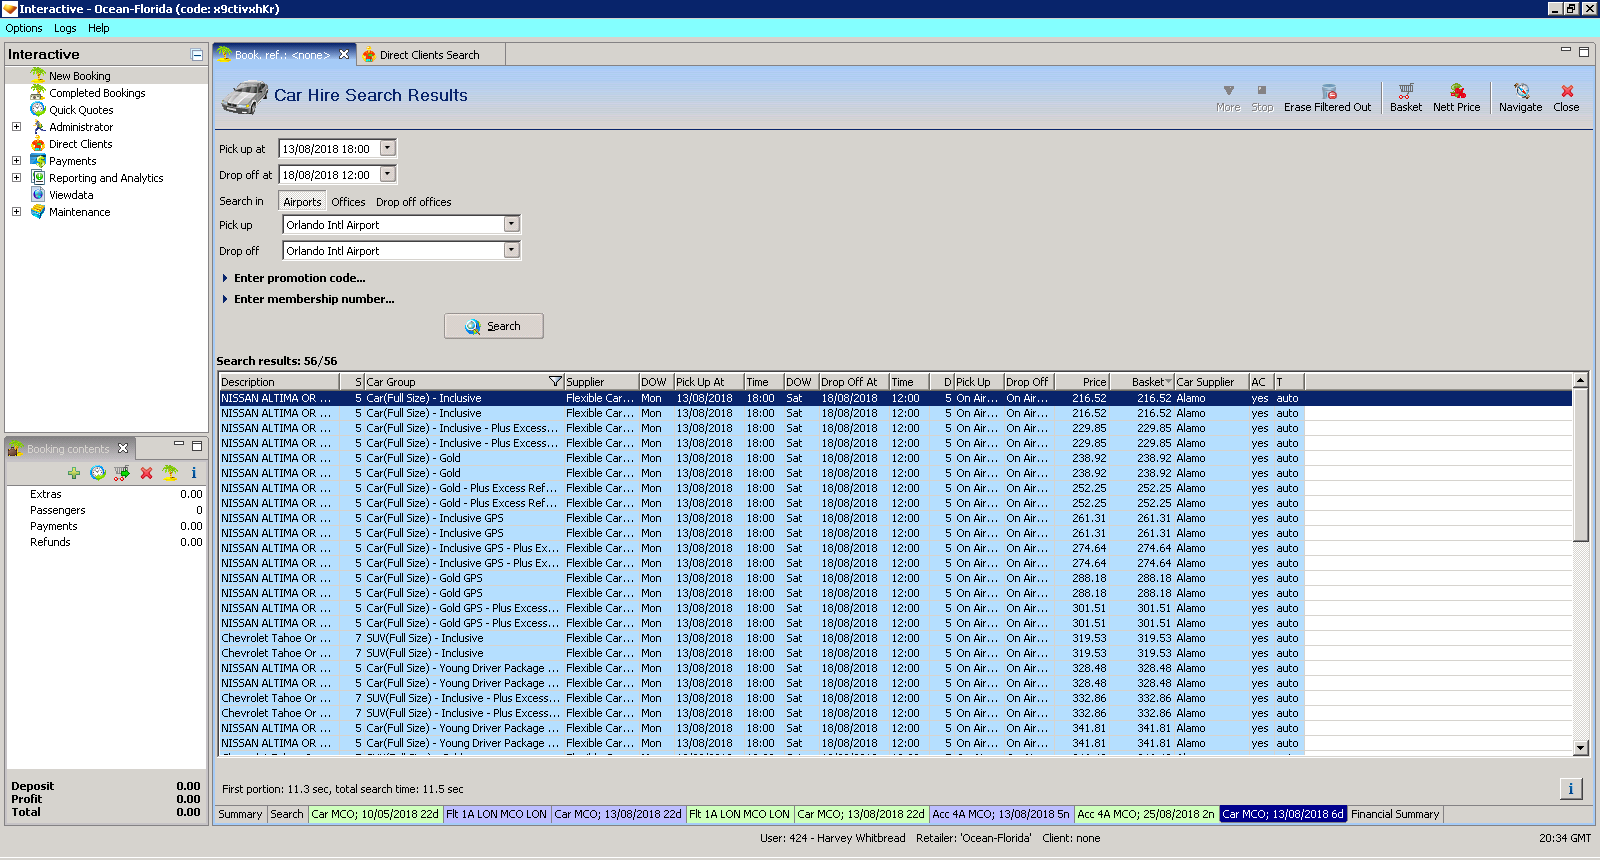This screenshot has width=1600, height=860.
Task: Click the Car Group column filter icon
Action: click(x=555, y=382)
